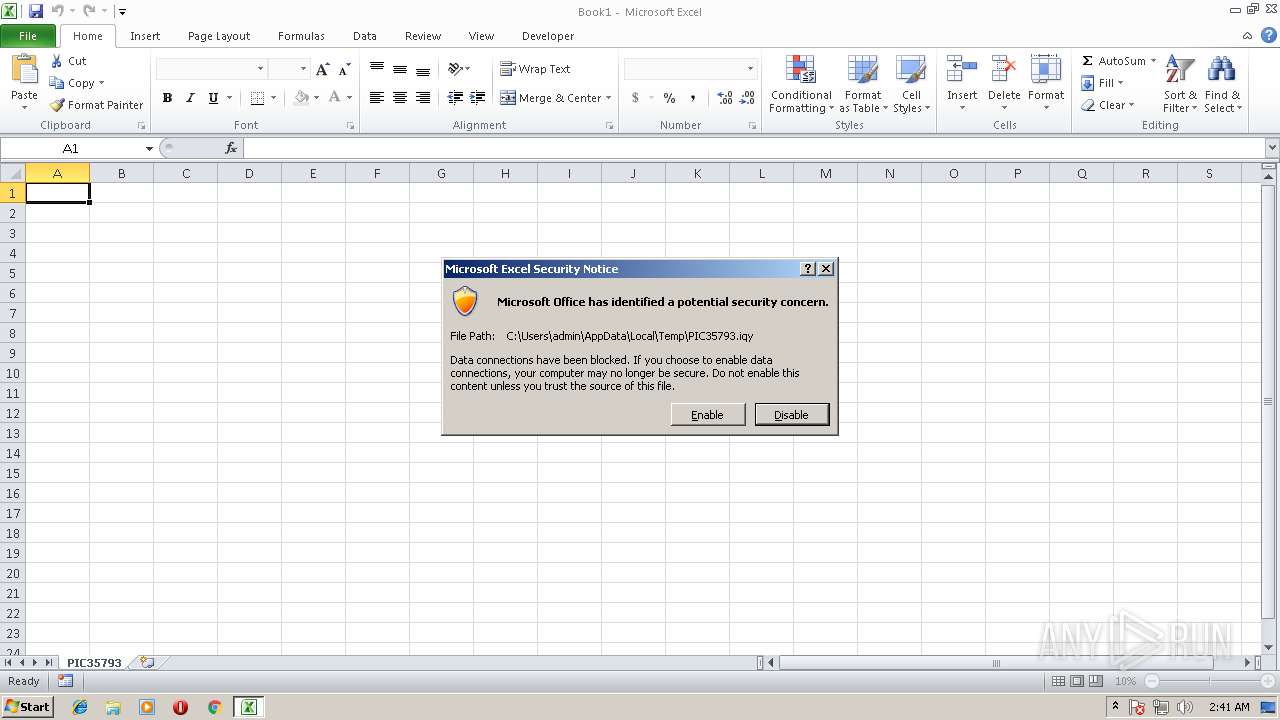The image size is (1280, 720).
Task: Toggle Align Text Left
Action: 377,98
